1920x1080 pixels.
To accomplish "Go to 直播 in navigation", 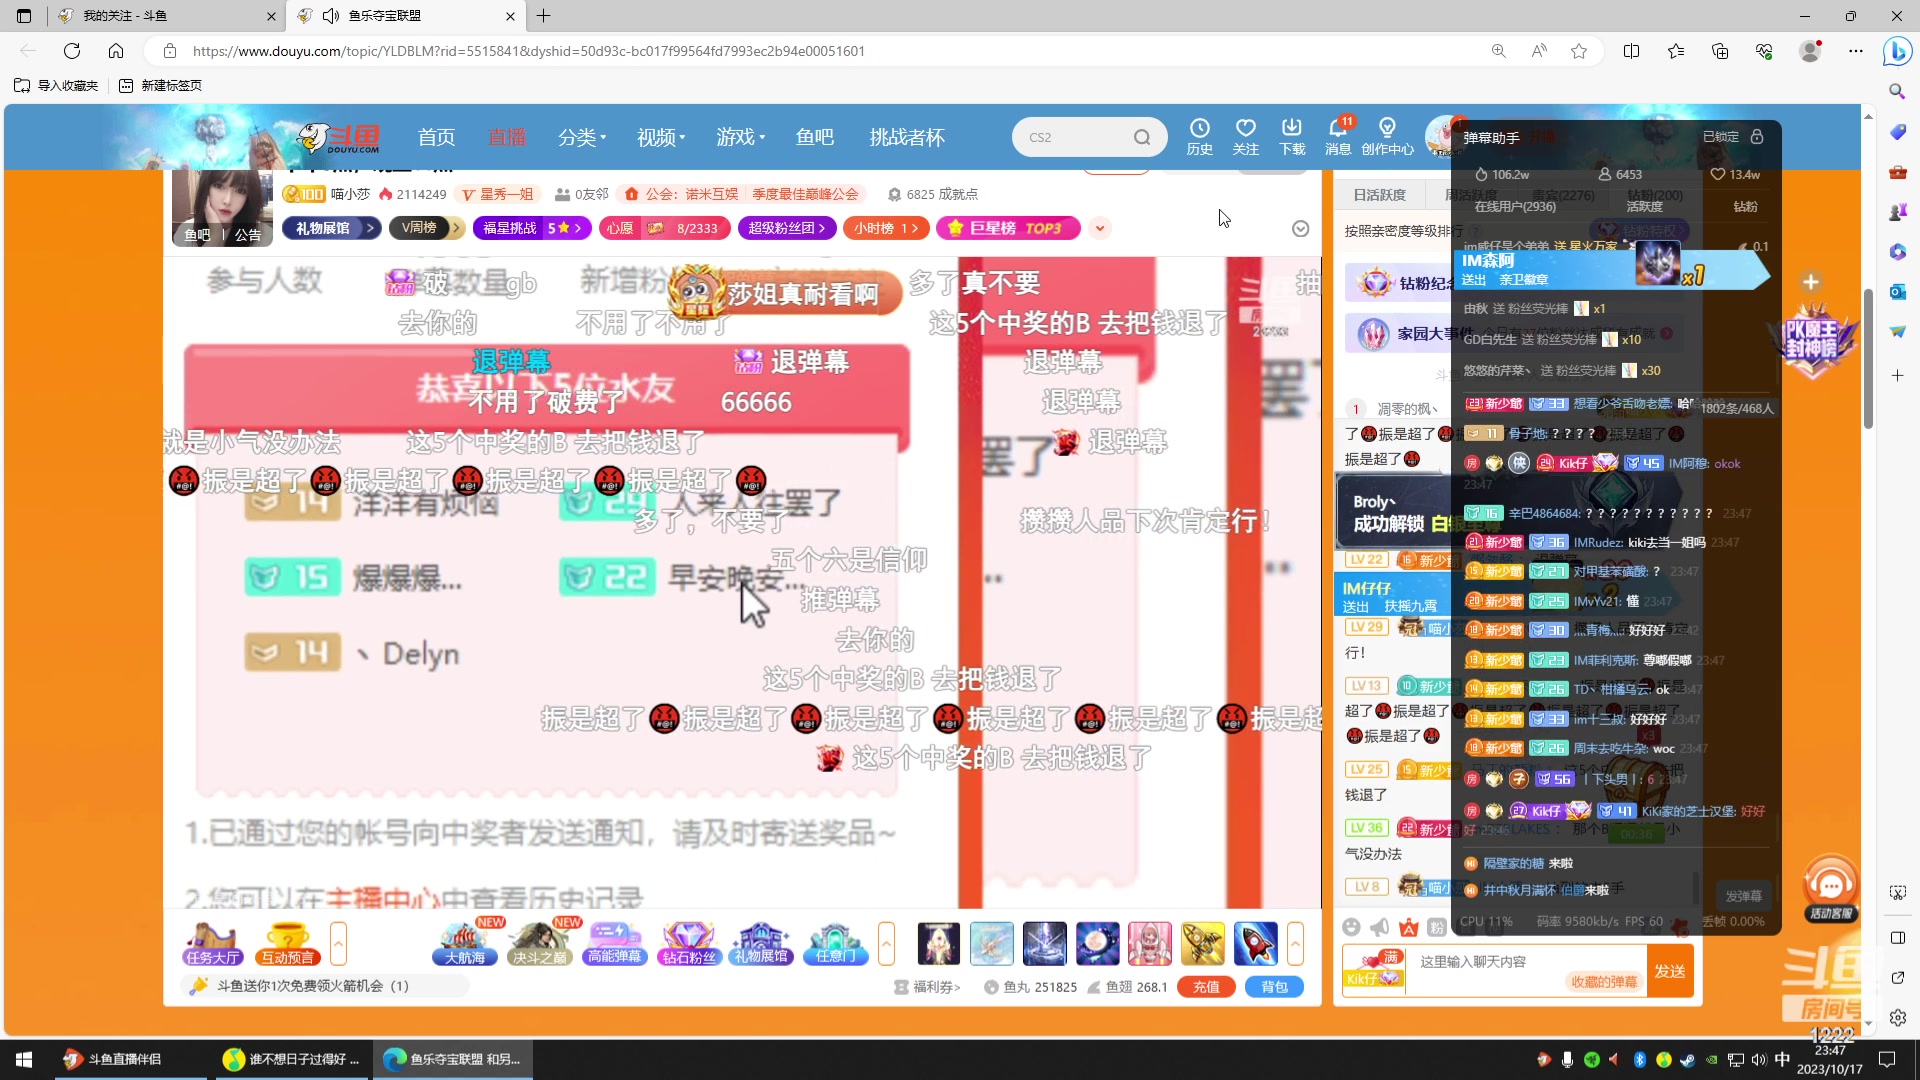I will pyautogui.click(x=507, y=137).
